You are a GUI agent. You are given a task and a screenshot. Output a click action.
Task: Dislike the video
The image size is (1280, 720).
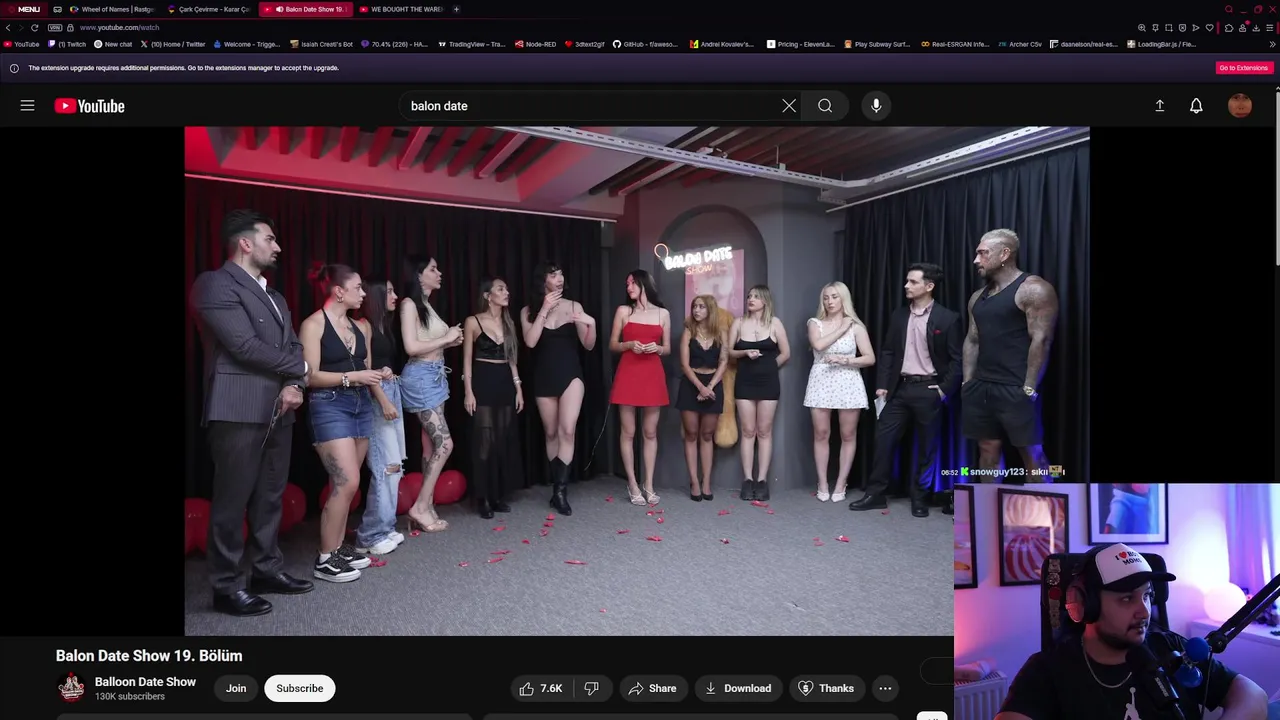[x=592, y=688]
